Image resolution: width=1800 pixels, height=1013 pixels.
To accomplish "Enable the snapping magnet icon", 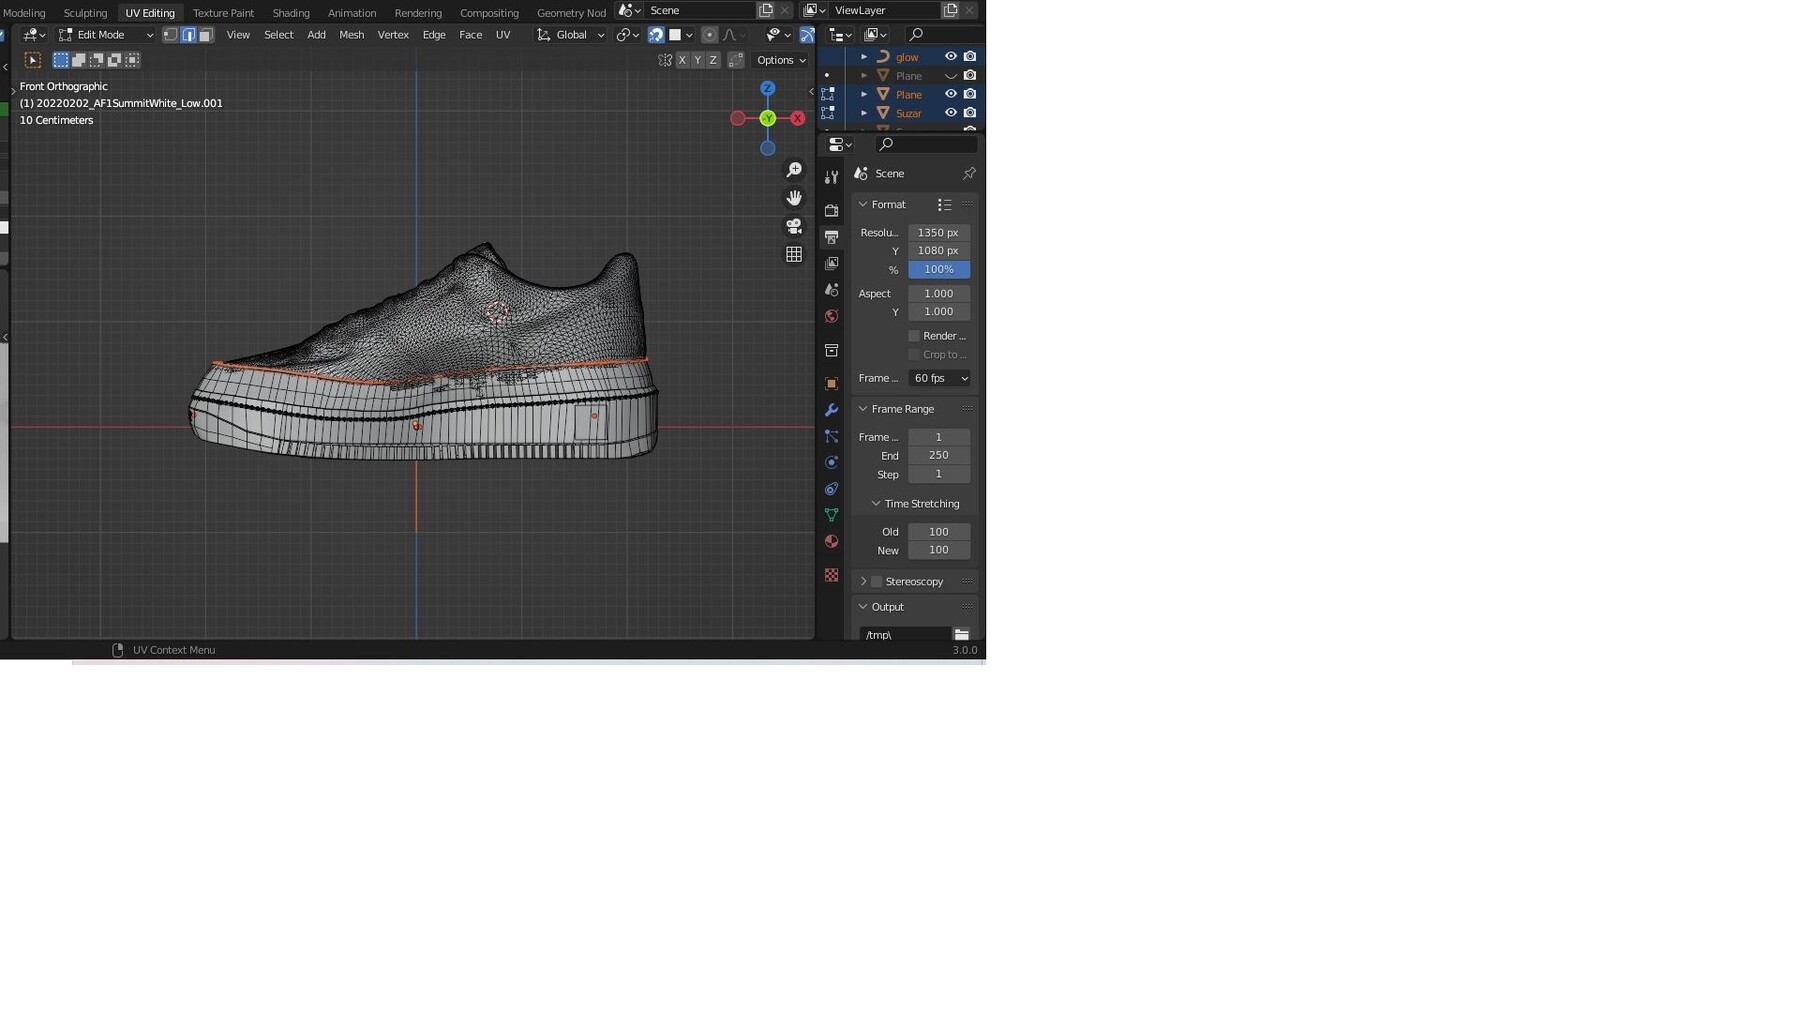I will [656, 35].
